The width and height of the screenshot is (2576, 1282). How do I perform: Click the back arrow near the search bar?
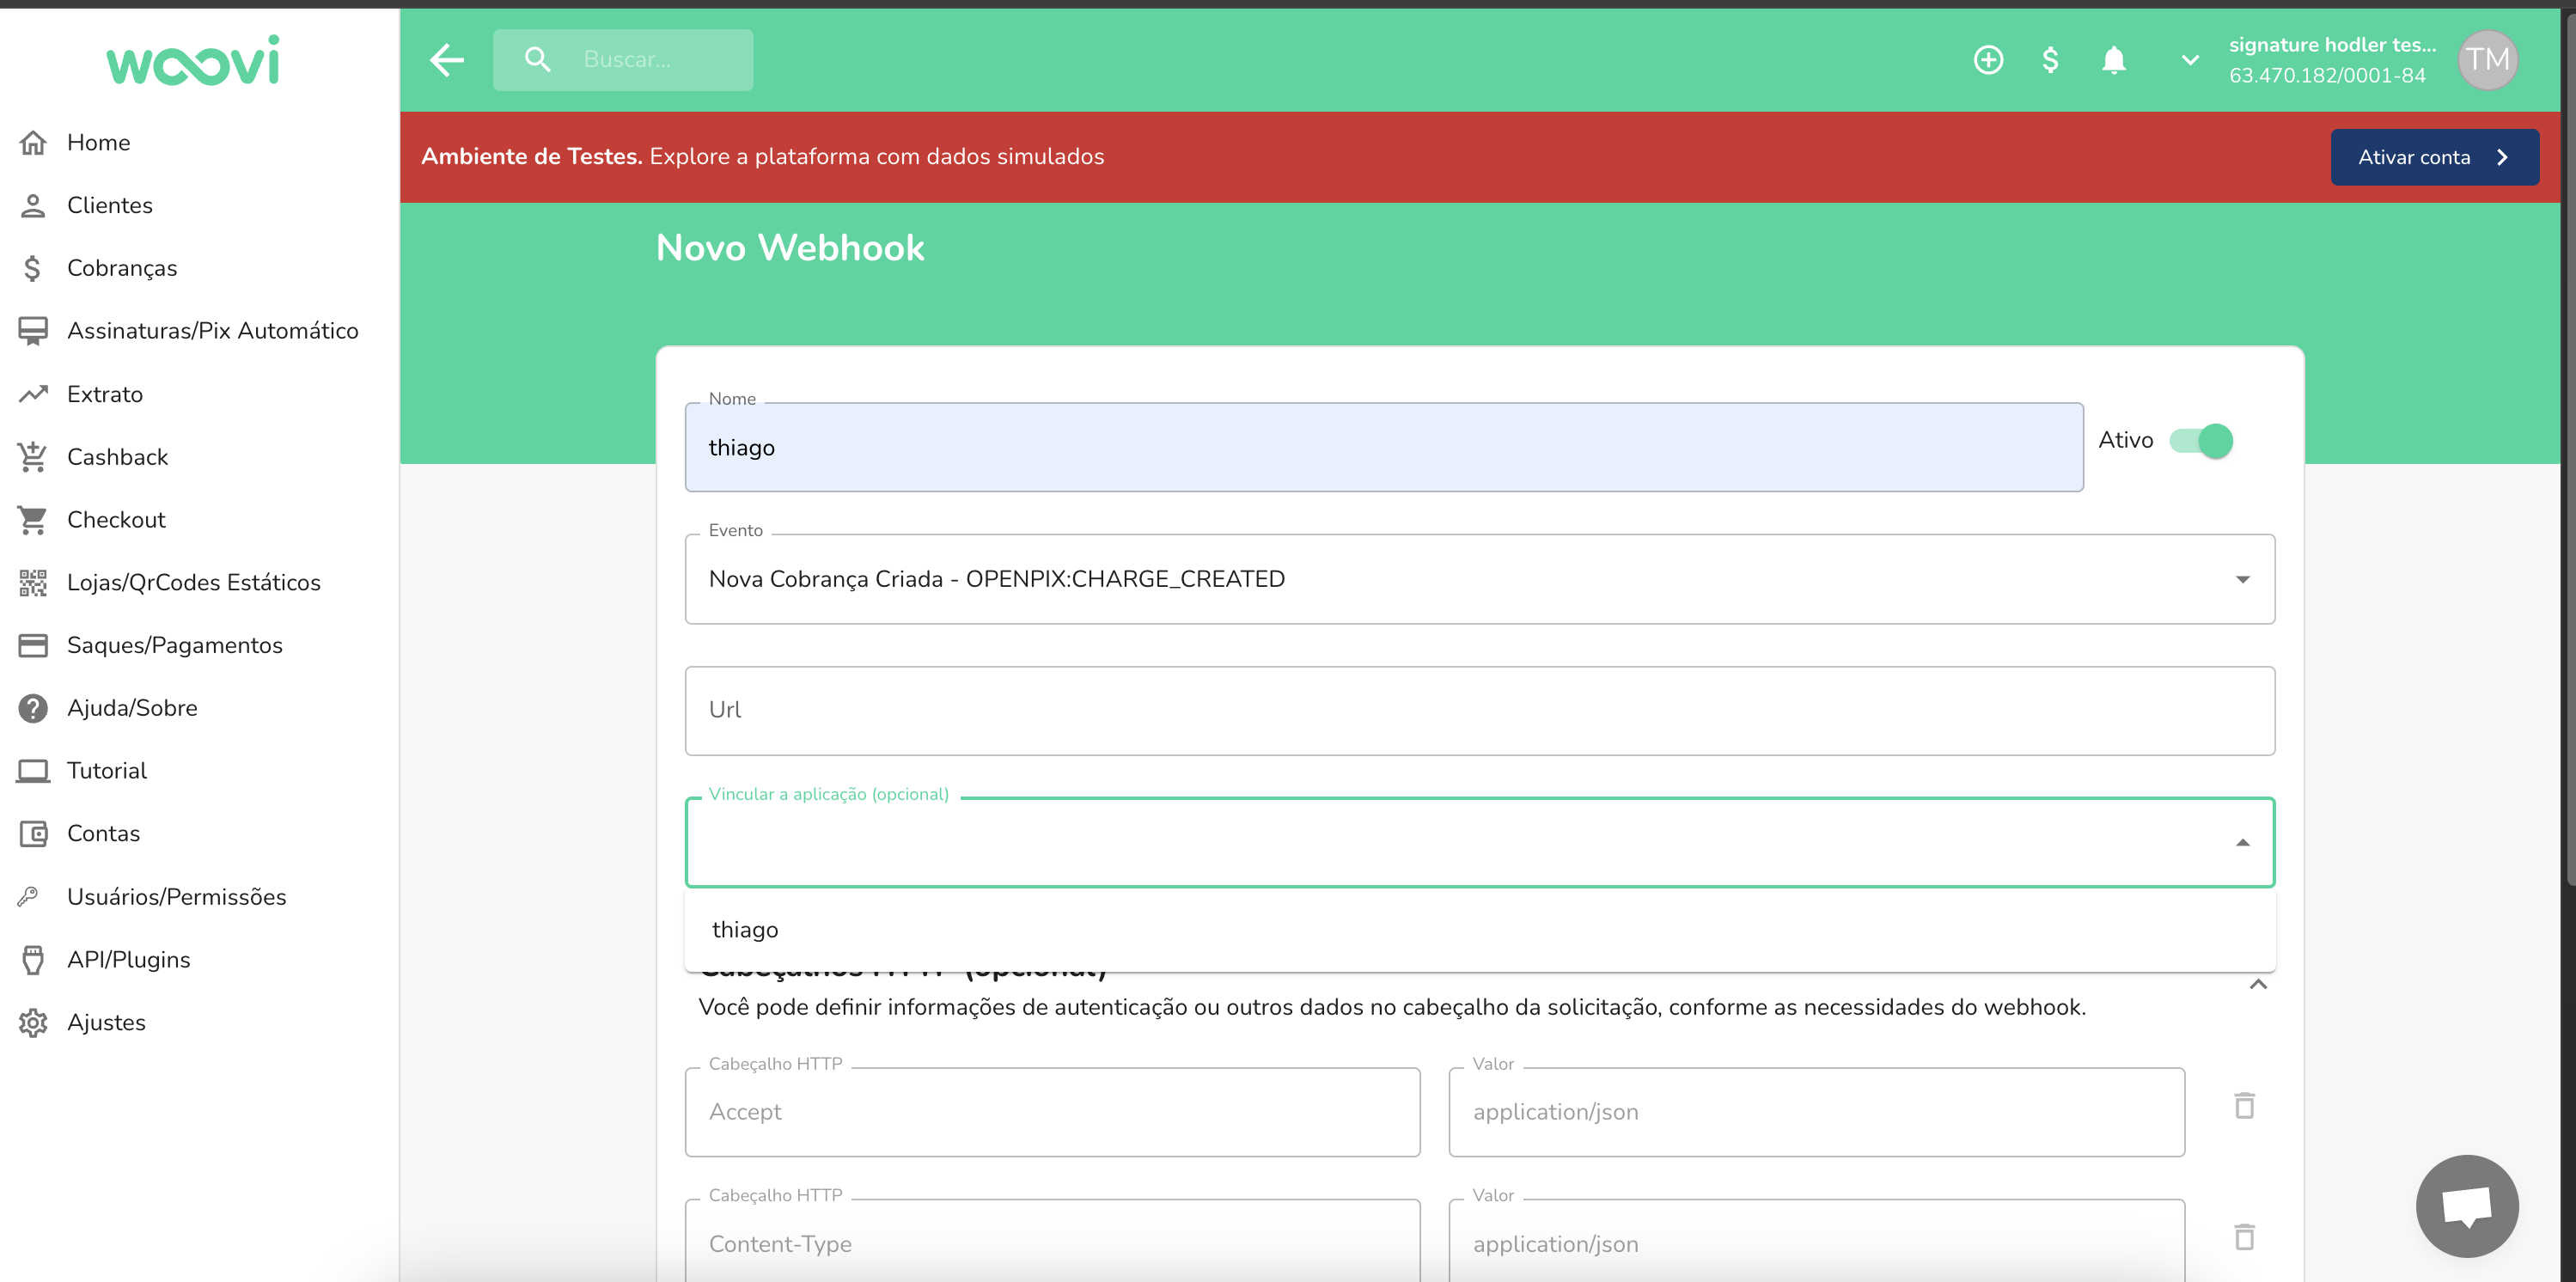coord(446,60)
